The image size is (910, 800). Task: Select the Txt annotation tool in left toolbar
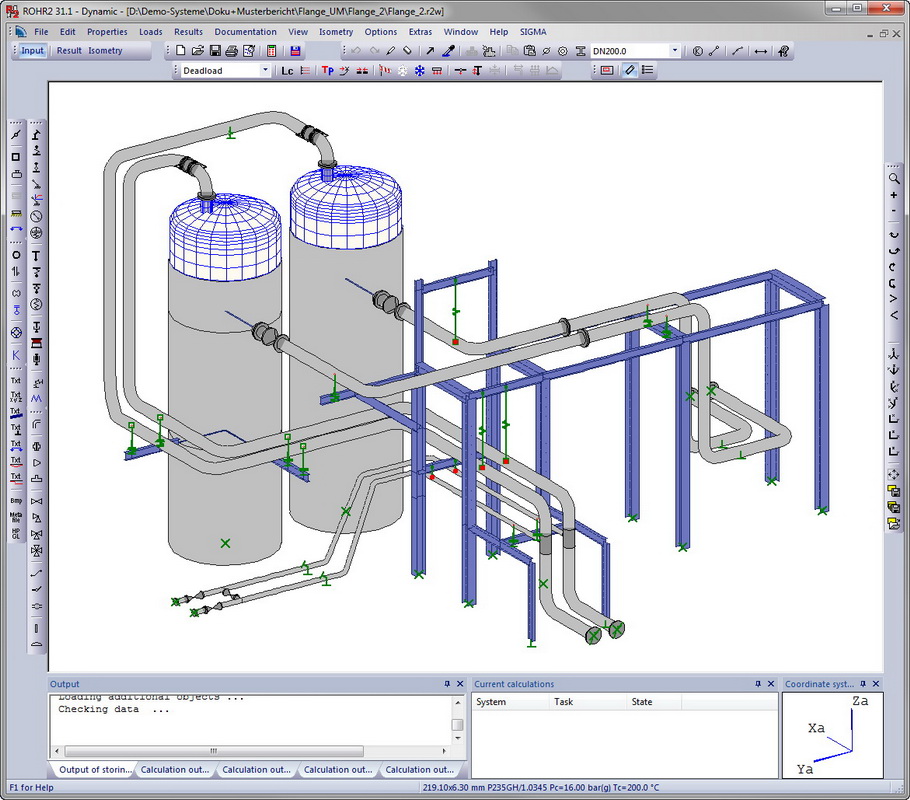coord(16,380)
